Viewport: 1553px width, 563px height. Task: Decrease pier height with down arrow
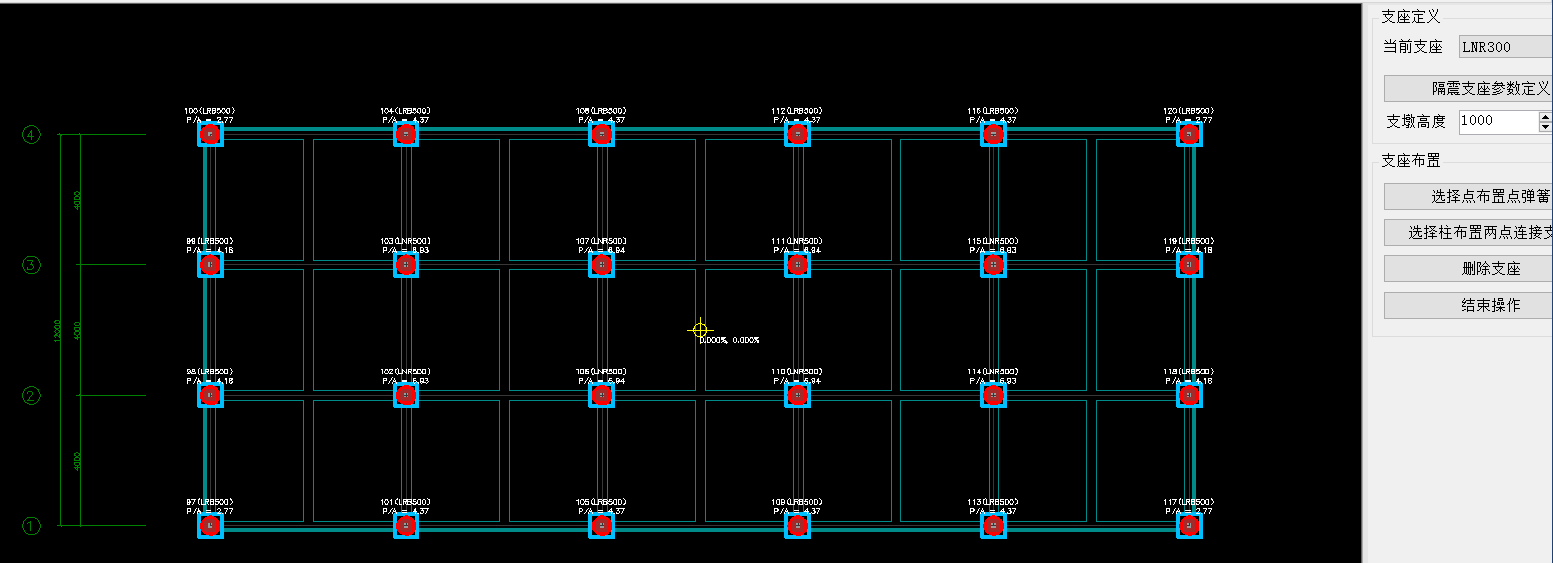pos(1545,127)
